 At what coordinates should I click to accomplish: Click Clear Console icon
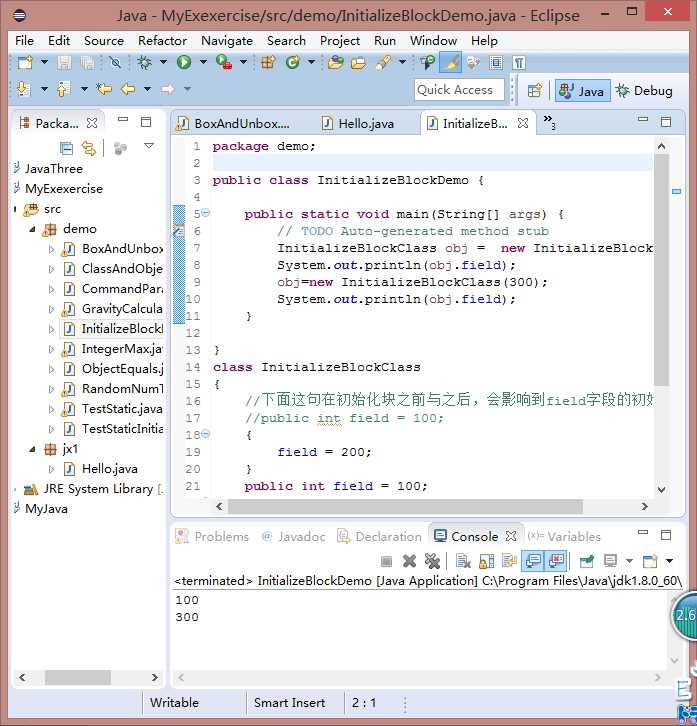pos(463,561)
